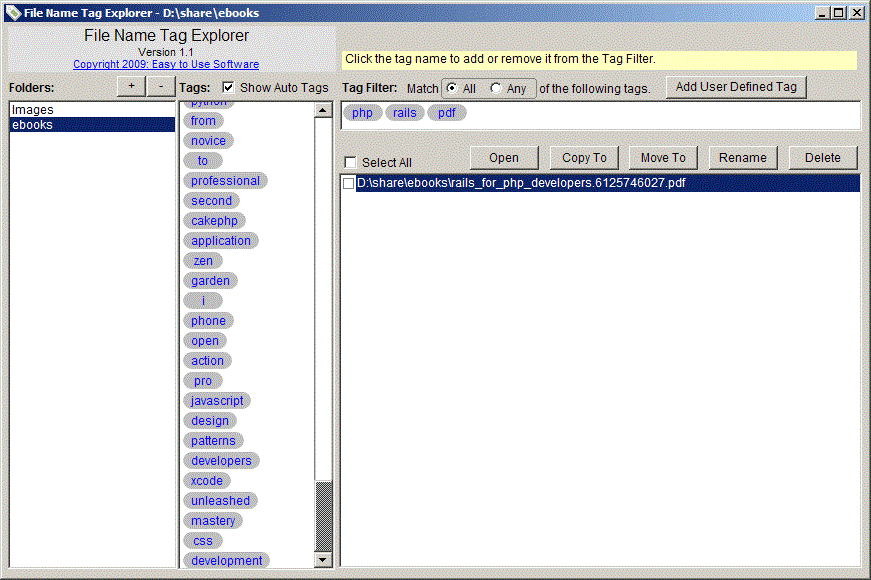Screen dimensions: 871x580
Task: Select the developers tag
Action: (221, 460)
